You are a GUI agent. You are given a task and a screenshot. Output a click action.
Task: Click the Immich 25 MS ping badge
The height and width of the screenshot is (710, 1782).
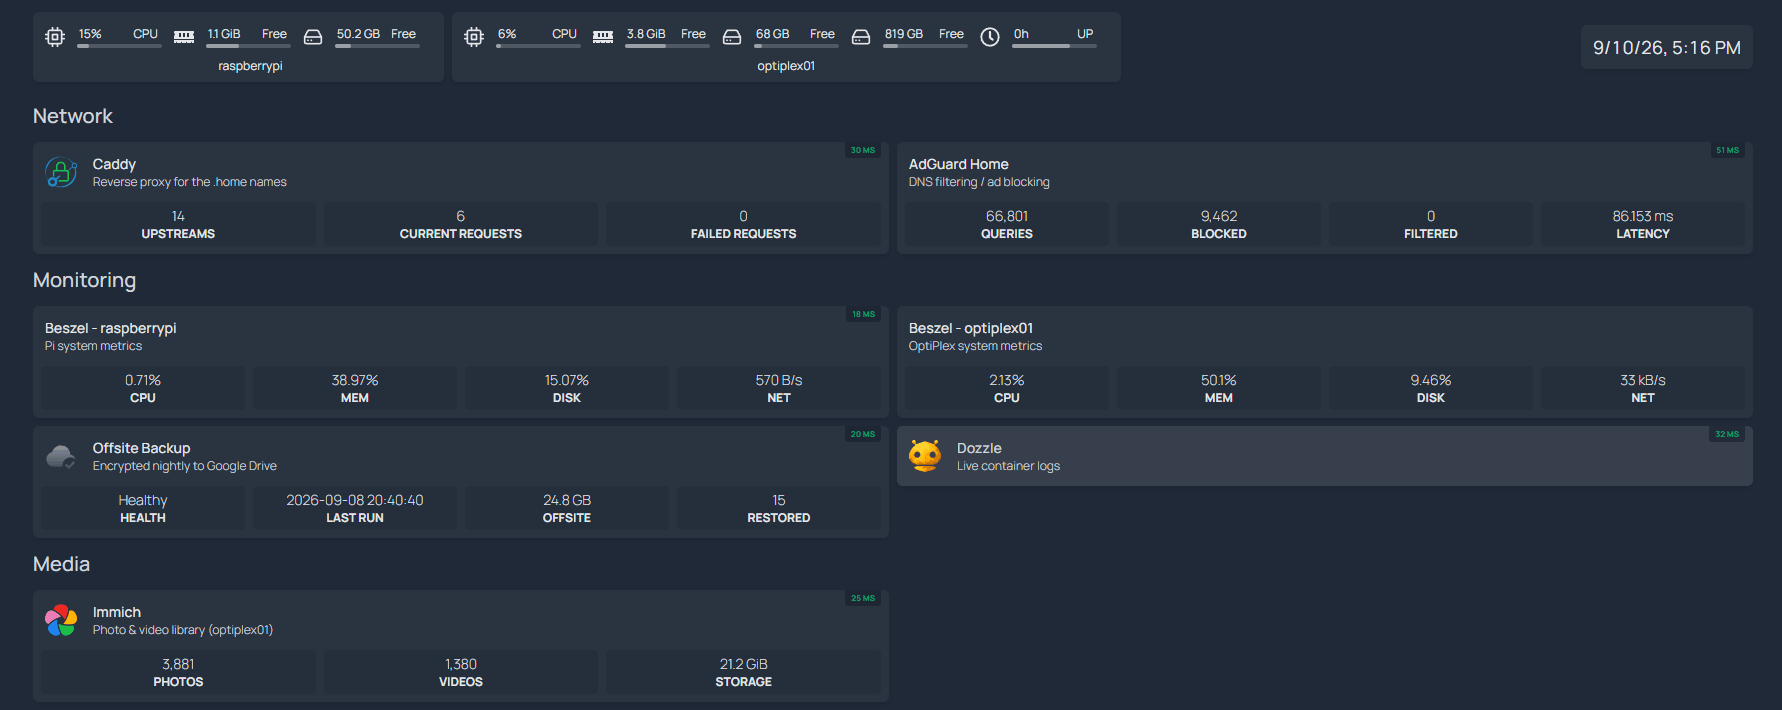coord(863,598)
